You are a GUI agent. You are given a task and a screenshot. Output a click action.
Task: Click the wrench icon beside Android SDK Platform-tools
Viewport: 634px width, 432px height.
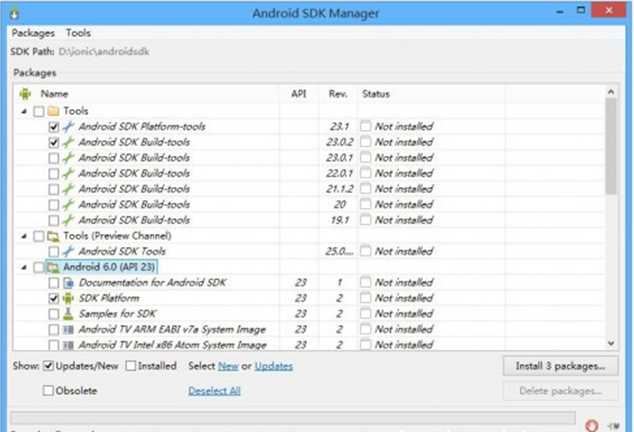tap(69, 127)
